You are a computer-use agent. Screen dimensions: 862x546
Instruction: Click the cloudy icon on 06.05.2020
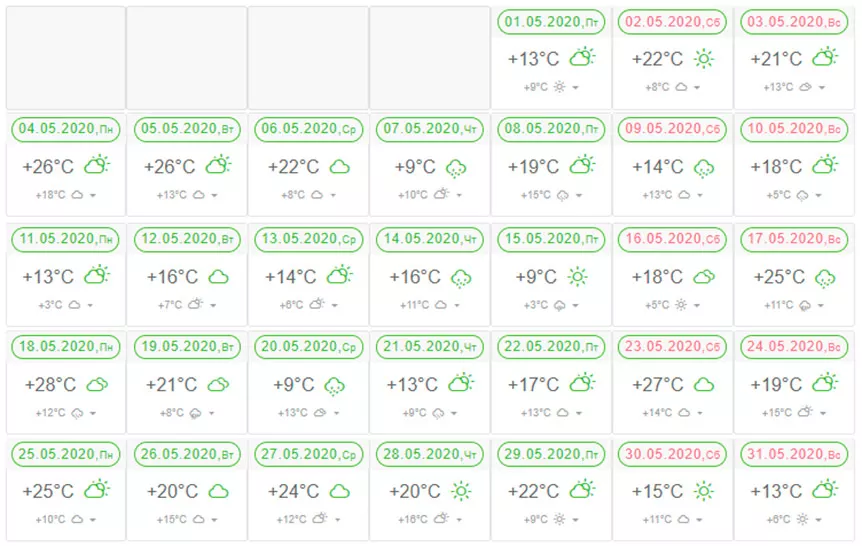tap(339, 167)
